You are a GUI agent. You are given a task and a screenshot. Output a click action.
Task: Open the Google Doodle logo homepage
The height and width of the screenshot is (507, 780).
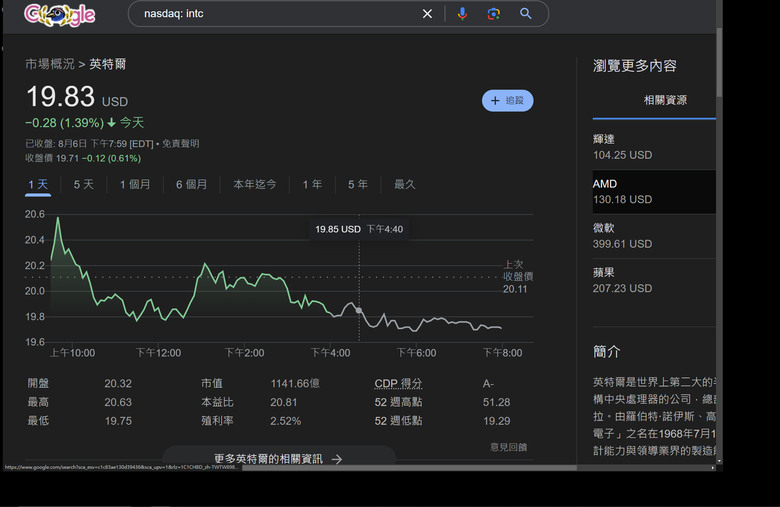(x=59, y=15)
